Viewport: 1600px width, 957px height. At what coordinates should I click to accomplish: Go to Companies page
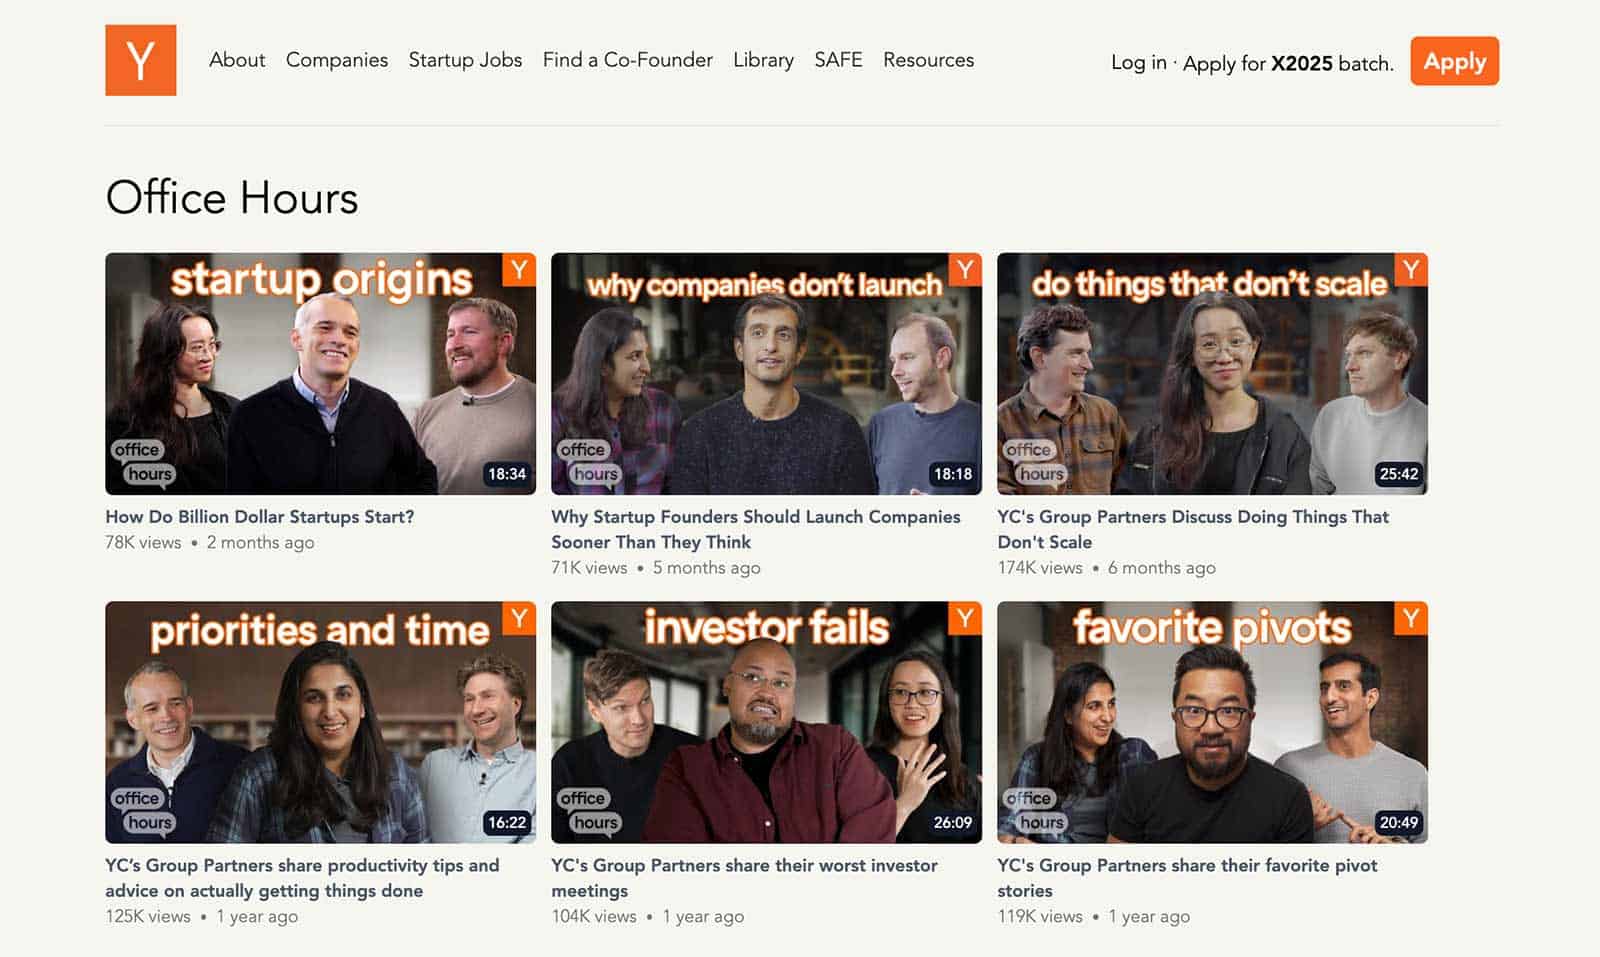tap(337, 60)
